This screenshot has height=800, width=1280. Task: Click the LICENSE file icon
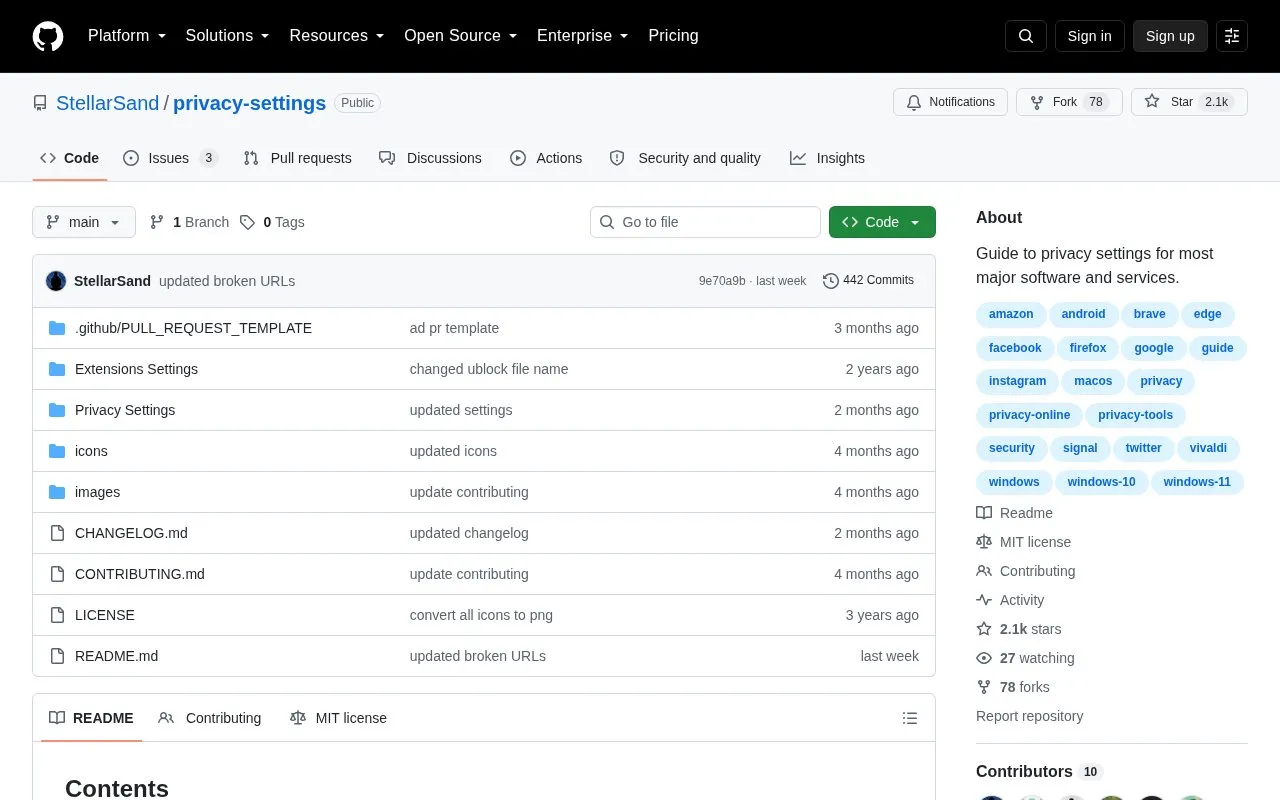[x=57, y=615]
